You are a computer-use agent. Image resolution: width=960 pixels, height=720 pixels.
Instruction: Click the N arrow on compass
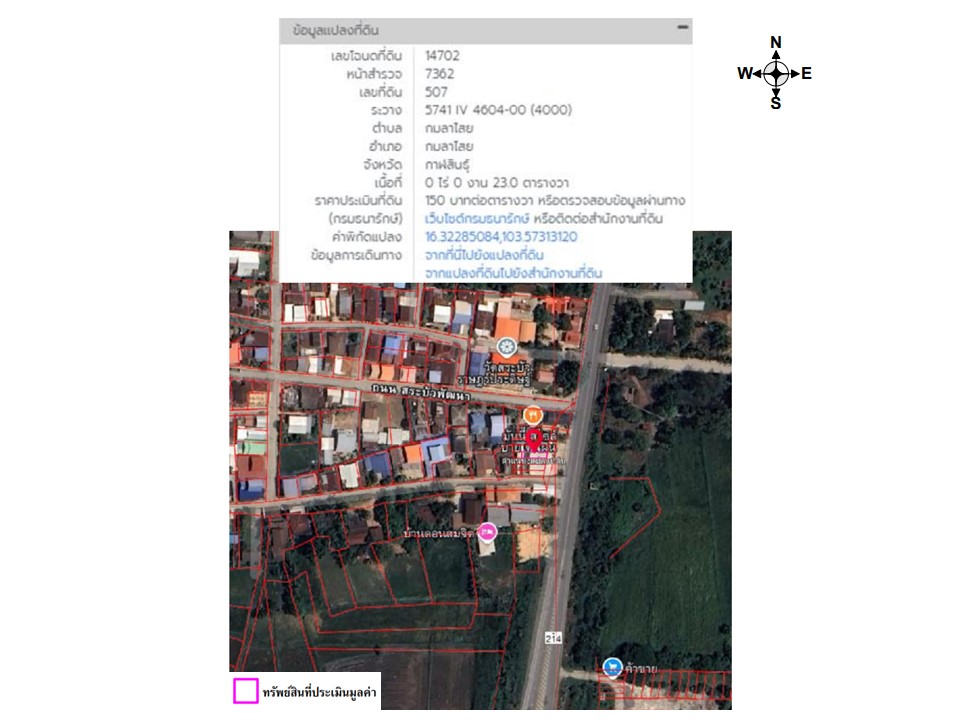776,43
